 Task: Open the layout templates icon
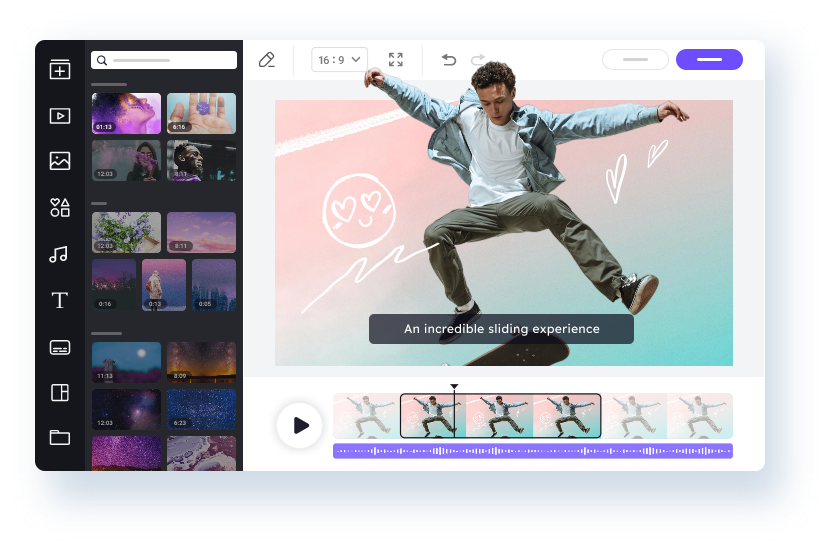(x=60, y=392)
